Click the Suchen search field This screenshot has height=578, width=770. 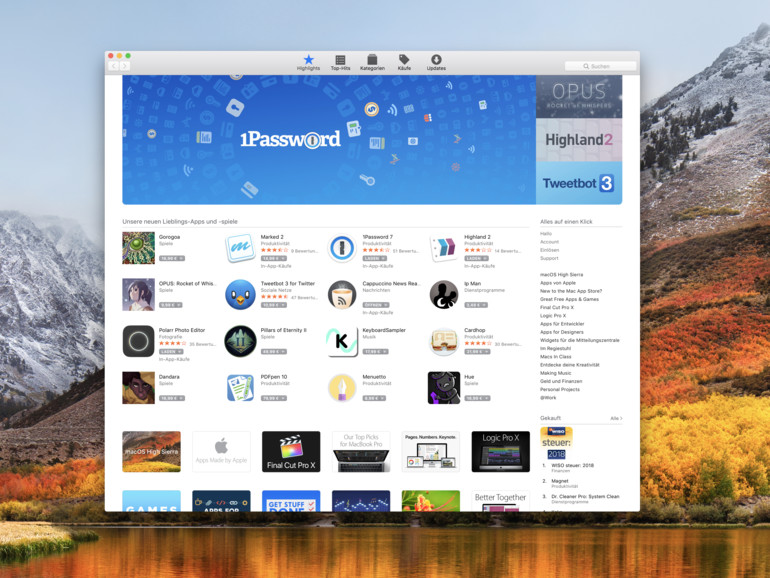600,66
